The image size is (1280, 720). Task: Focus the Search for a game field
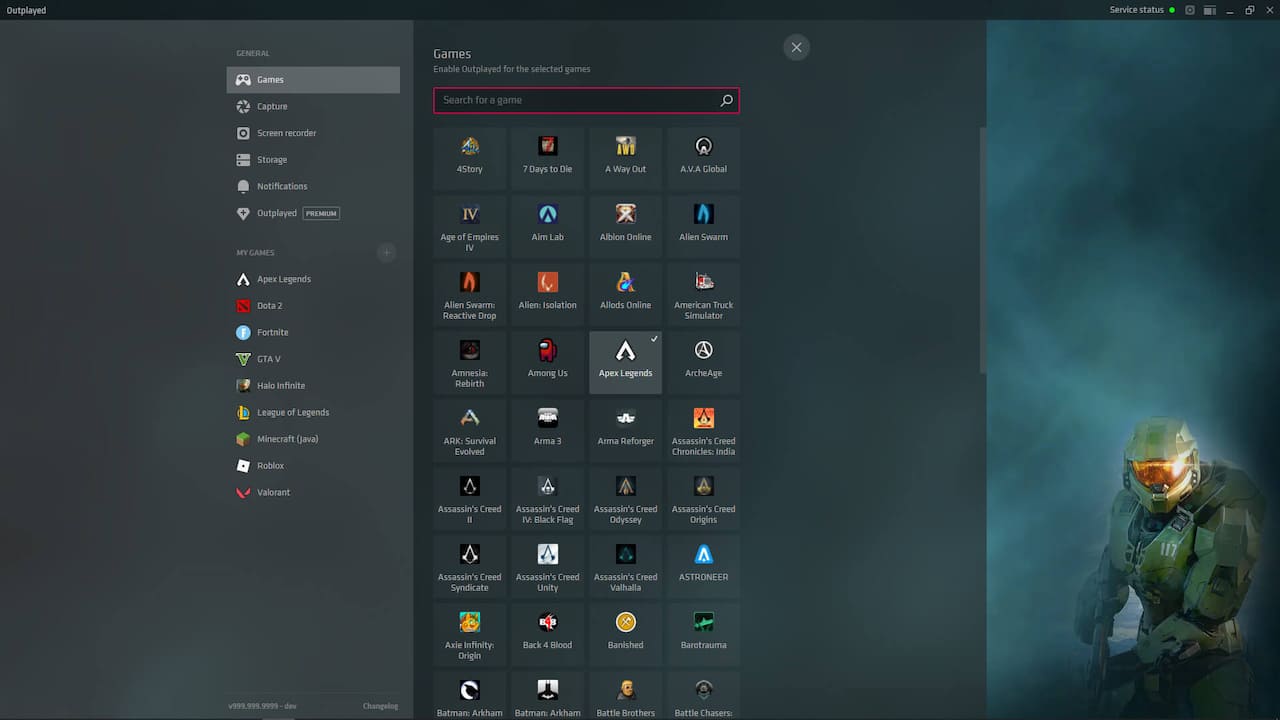[586, 100]
